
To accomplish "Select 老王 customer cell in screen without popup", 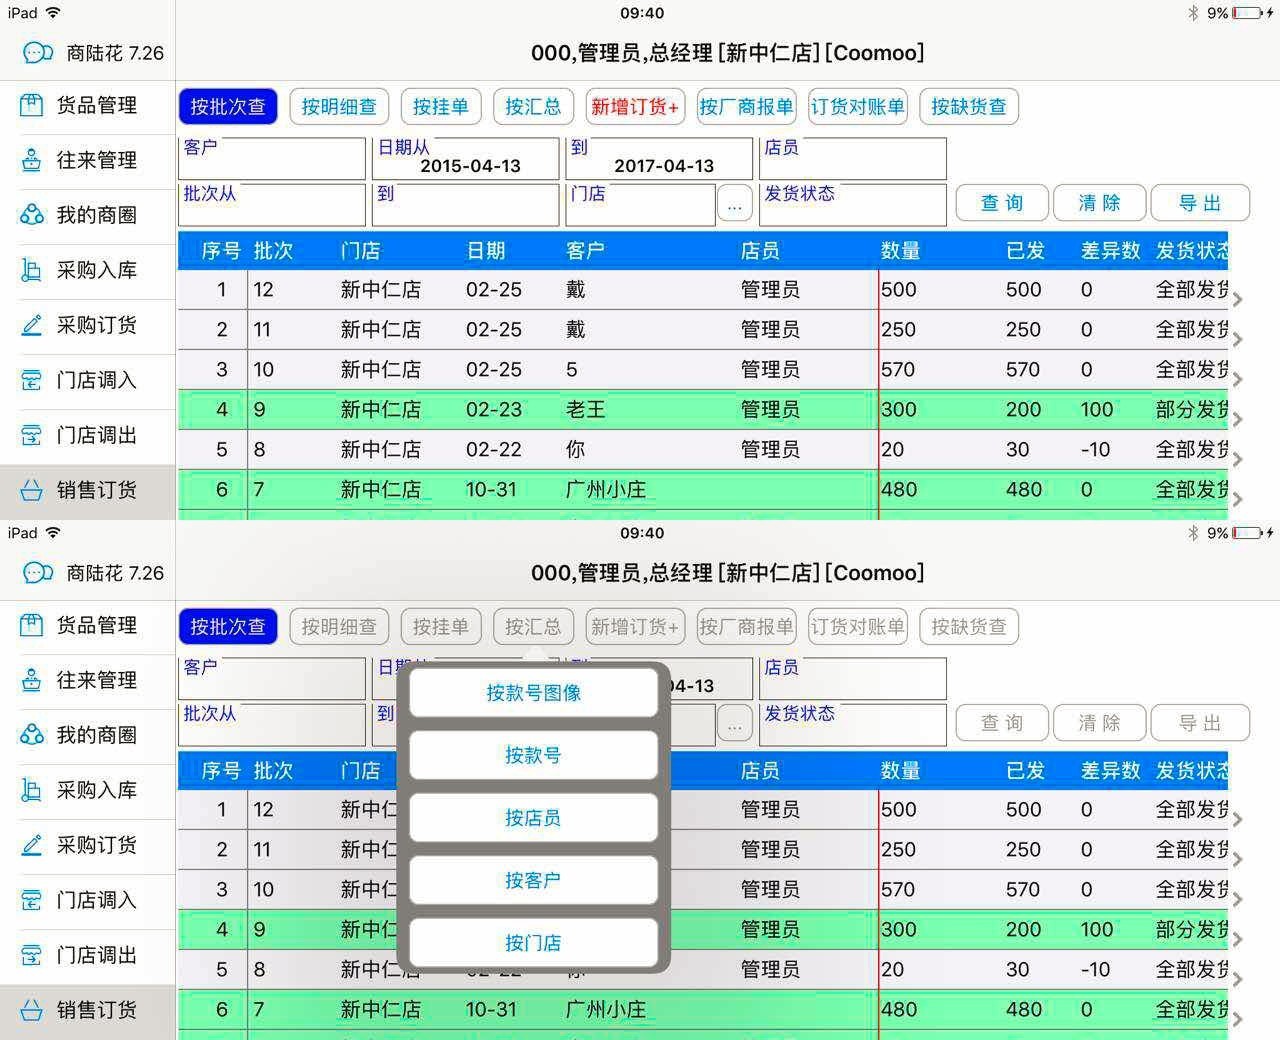I will pos(586,409).
